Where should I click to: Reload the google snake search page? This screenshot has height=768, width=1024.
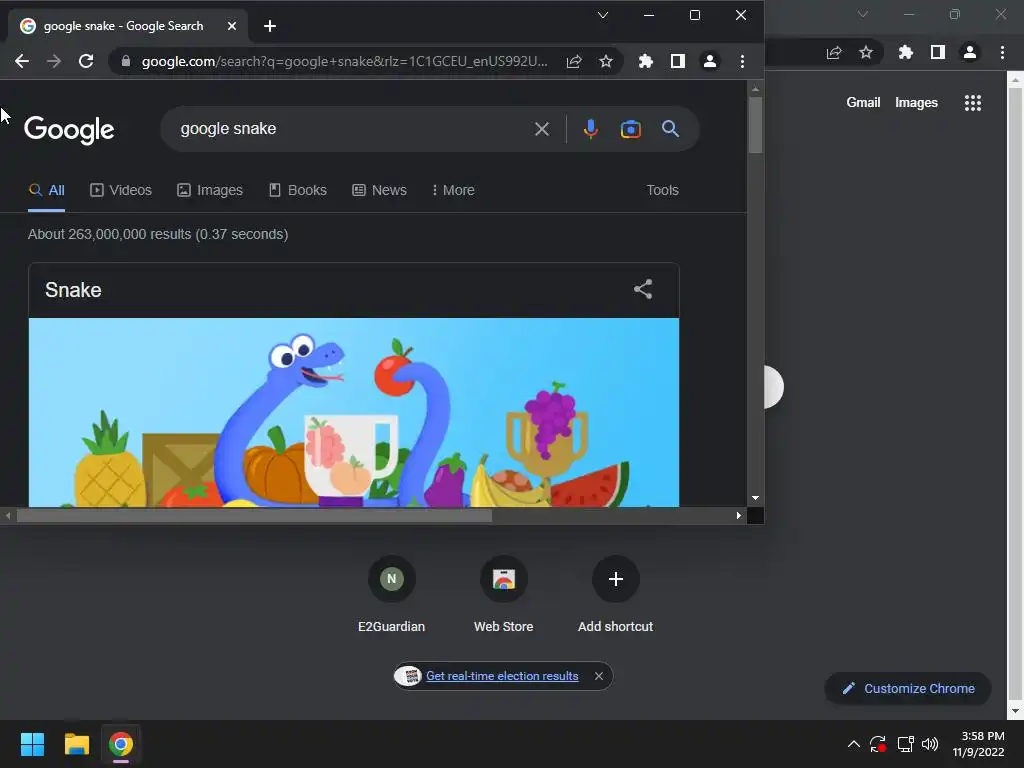(86, 61)
